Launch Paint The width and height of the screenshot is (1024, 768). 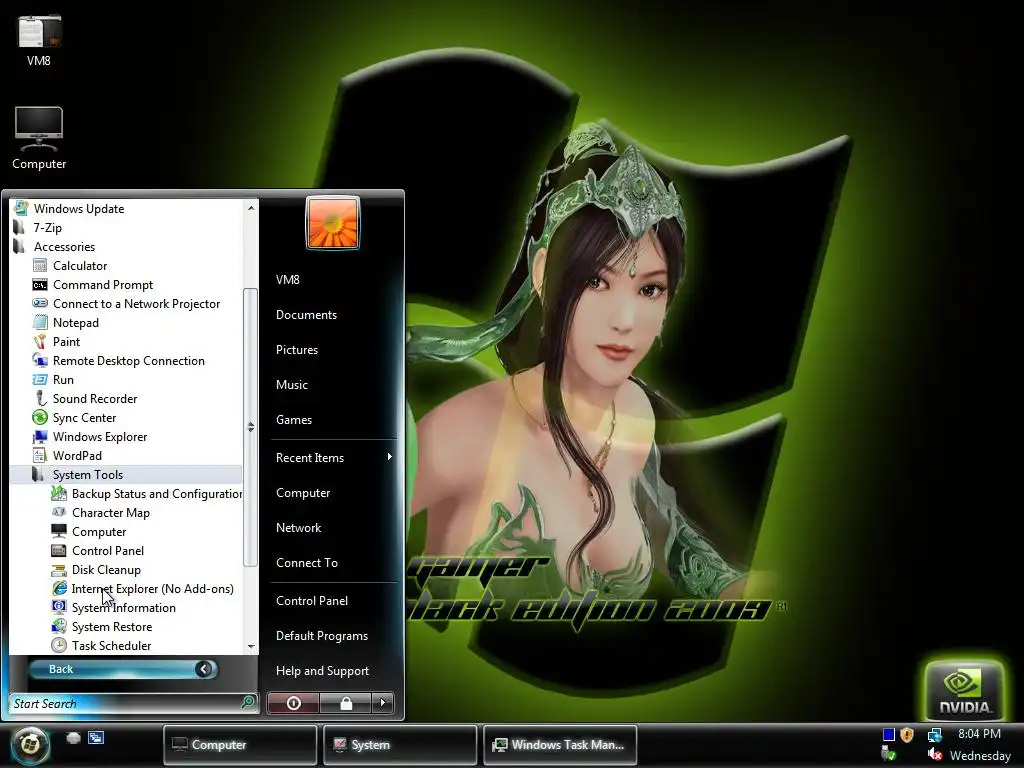tap(66, 342)
